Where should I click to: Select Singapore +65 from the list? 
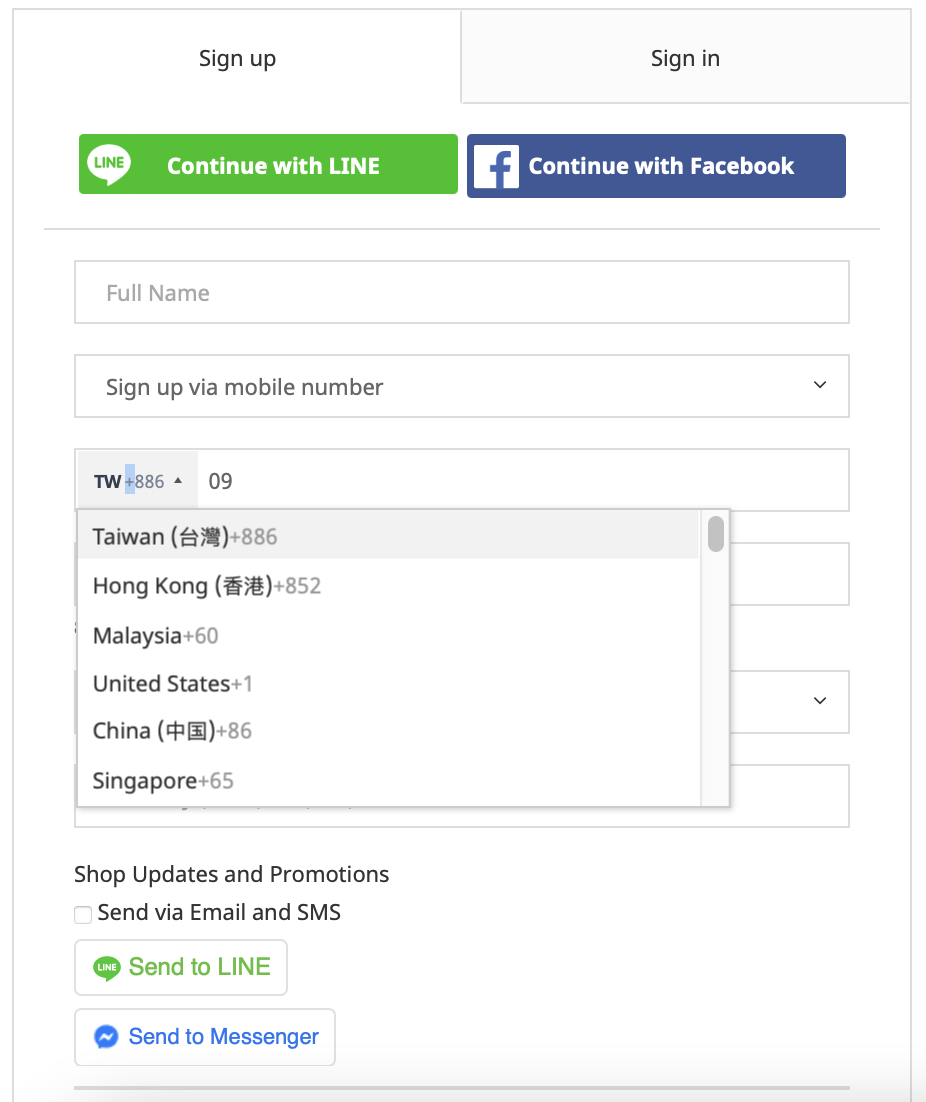tap(389, 780)
